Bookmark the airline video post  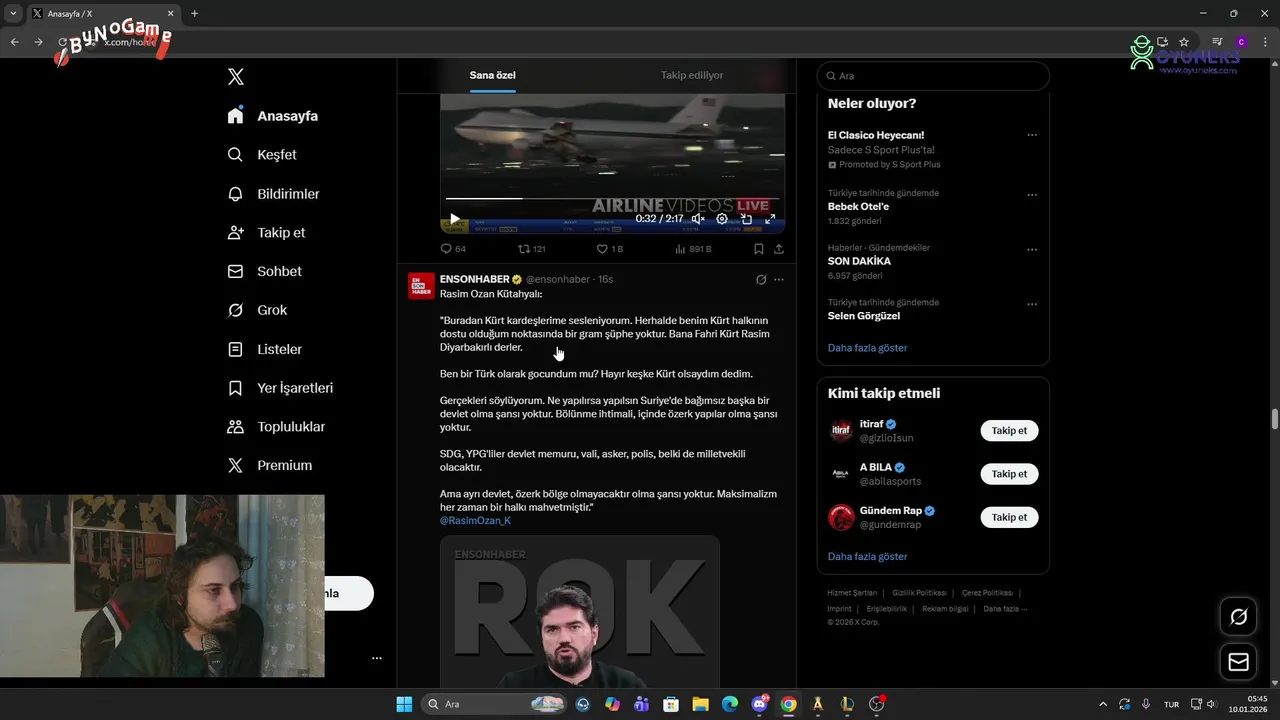pos(759,249)
